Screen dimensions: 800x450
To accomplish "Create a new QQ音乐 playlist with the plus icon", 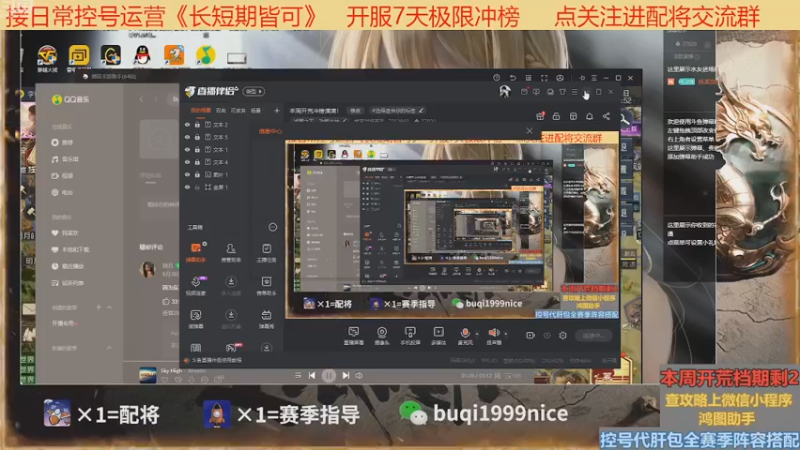I will coord(98,307).
